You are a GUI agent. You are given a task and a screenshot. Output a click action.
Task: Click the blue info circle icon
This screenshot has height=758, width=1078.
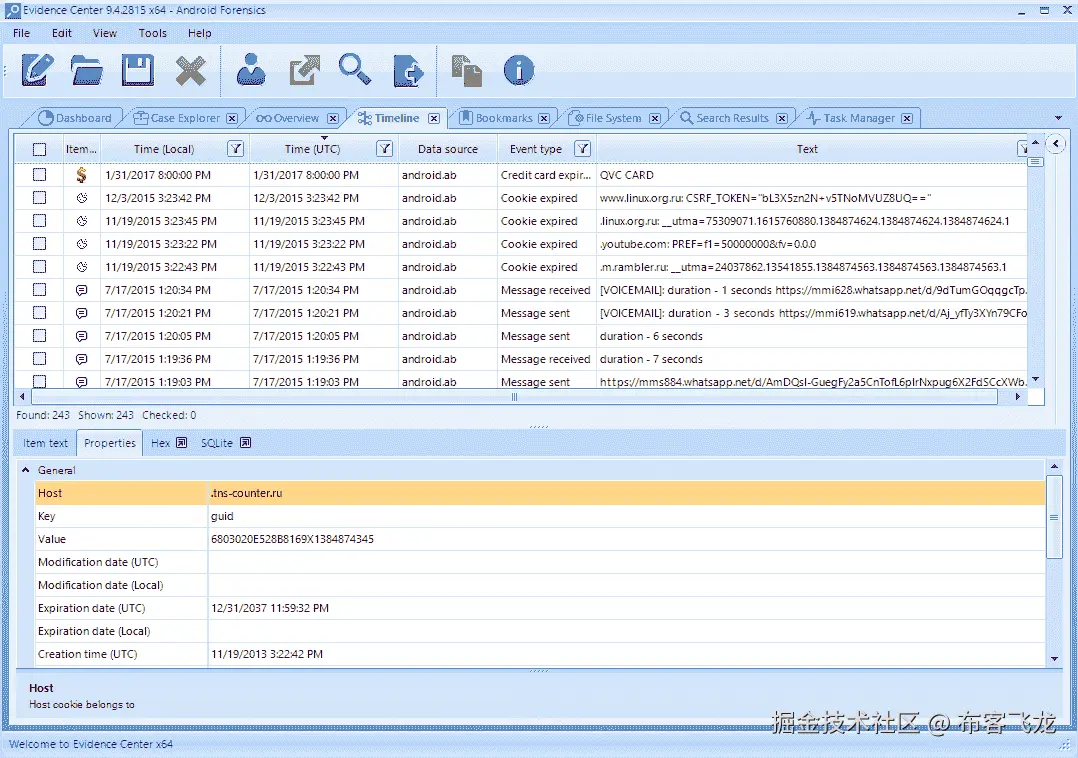click(518, 70)
